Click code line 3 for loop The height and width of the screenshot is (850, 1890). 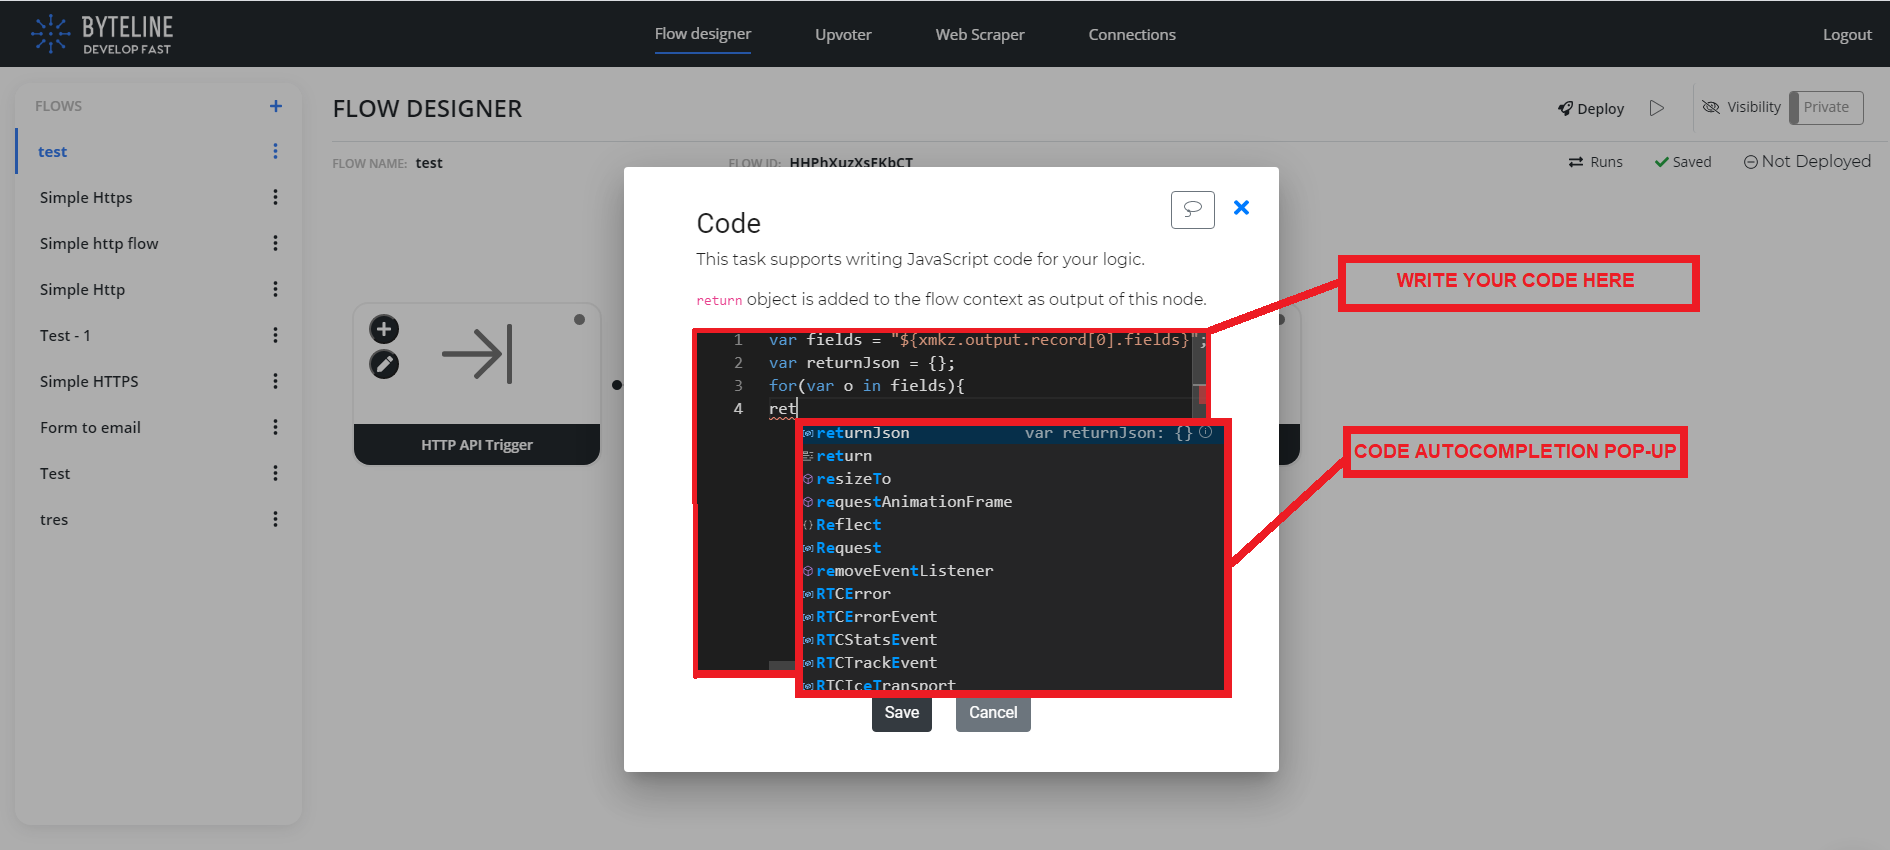pyautogui.click(x=866, y=386)
